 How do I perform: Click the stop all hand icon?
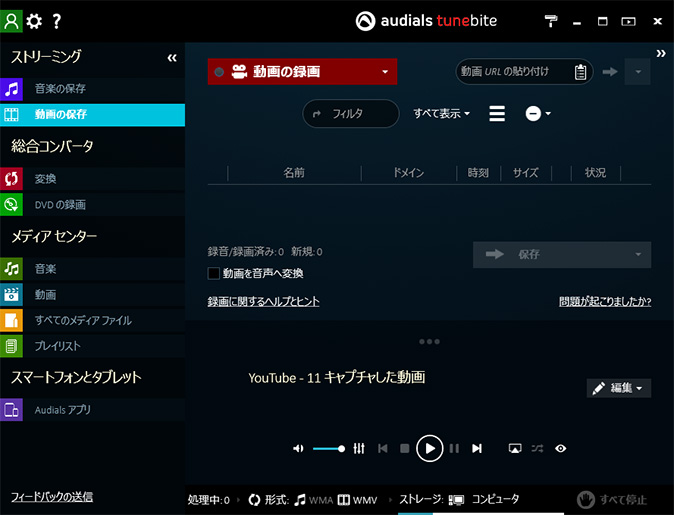[585, 500]
